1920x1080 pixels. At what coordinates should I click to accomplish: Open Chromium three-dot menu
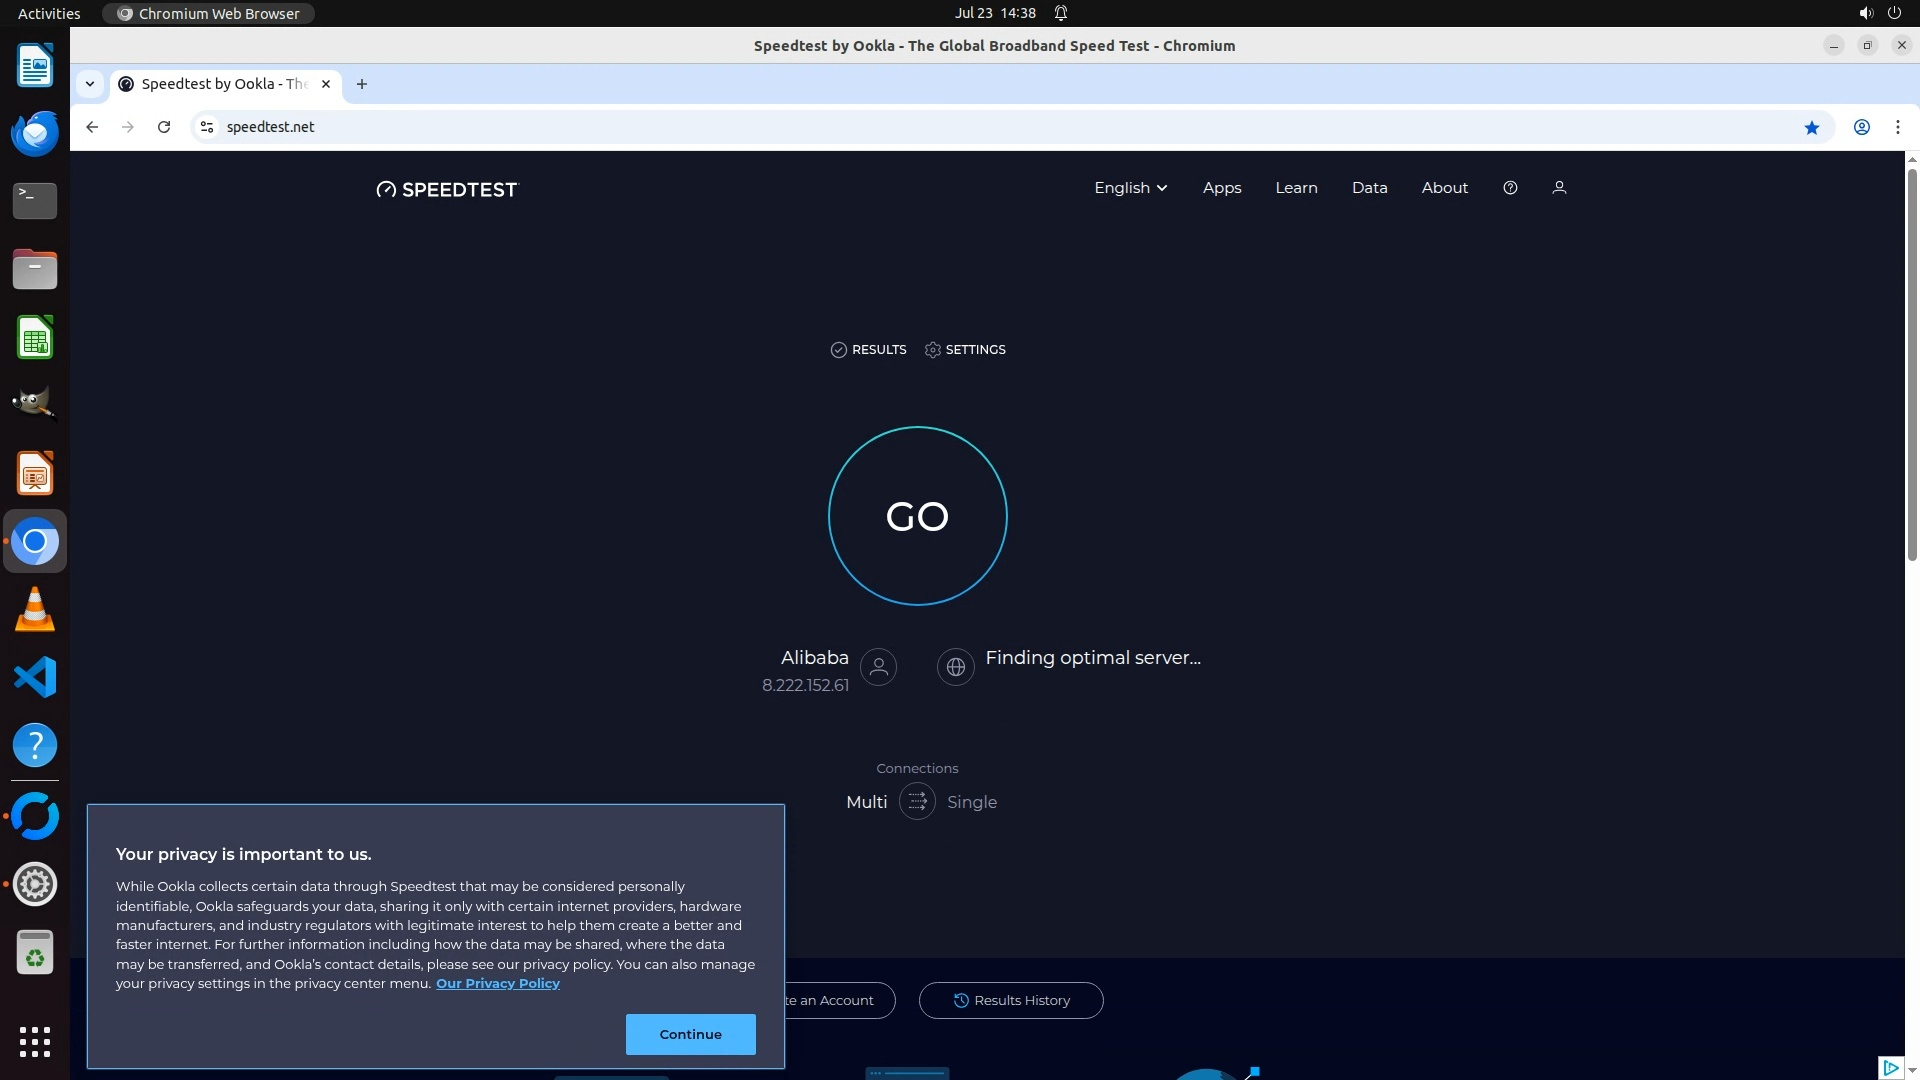[x=1897, y=127]
